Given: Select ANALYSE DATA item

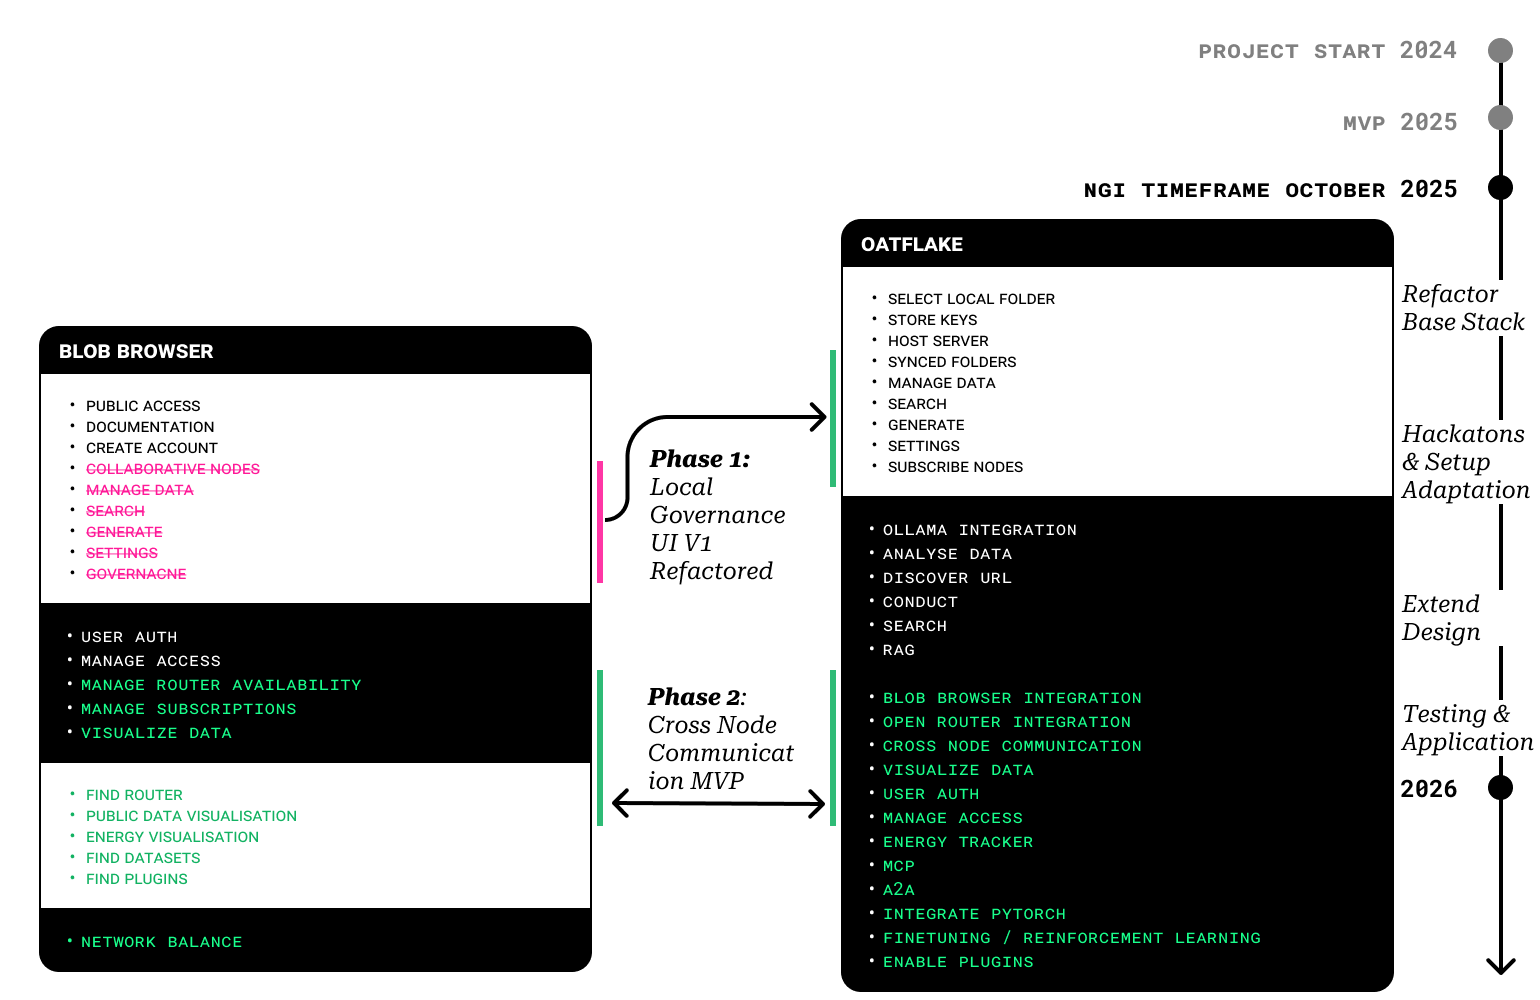Looking at the screenshot, I should [947, 554].
